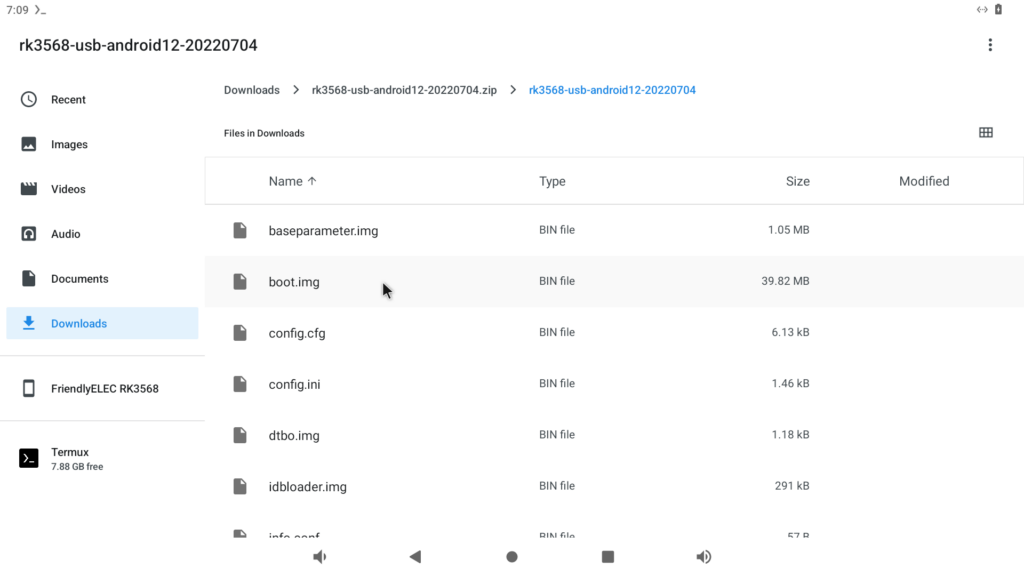The width and height of the screenshot is (1024, 576).
Task: Click the 39.82 MB size value
Action: (785, 281)
